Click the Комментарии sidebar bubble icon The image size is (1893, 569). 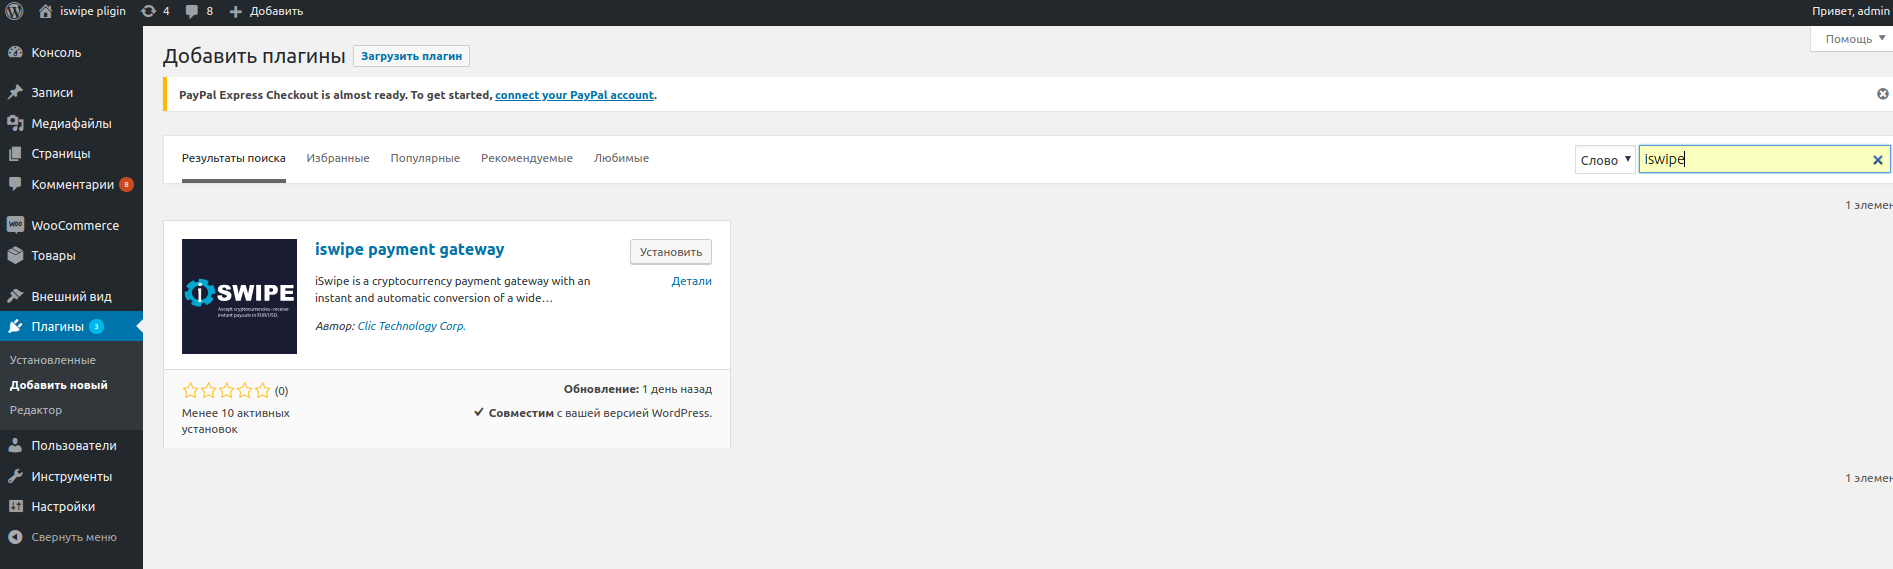click(15, 184)
